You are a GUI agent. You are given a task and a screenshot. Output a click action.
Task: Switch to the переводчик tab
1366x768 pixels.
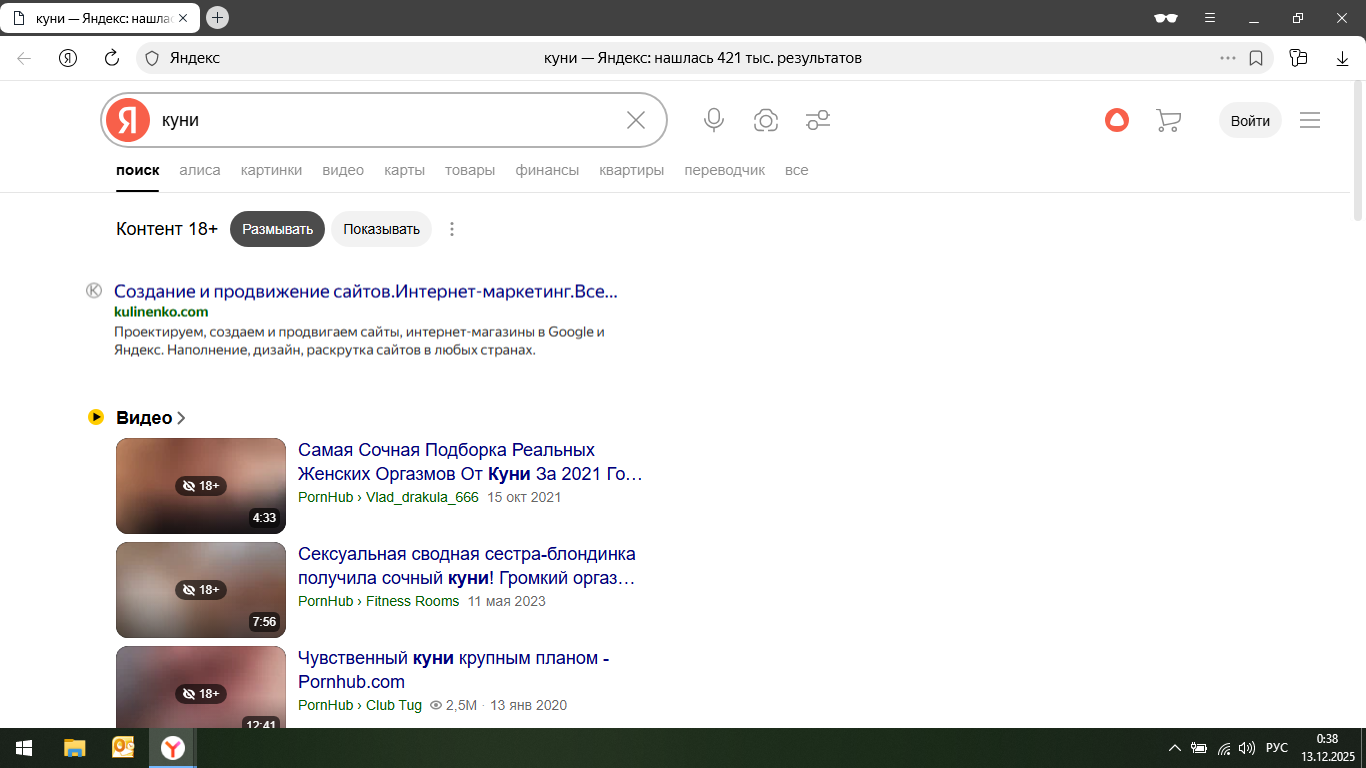[x=724, y=170]
